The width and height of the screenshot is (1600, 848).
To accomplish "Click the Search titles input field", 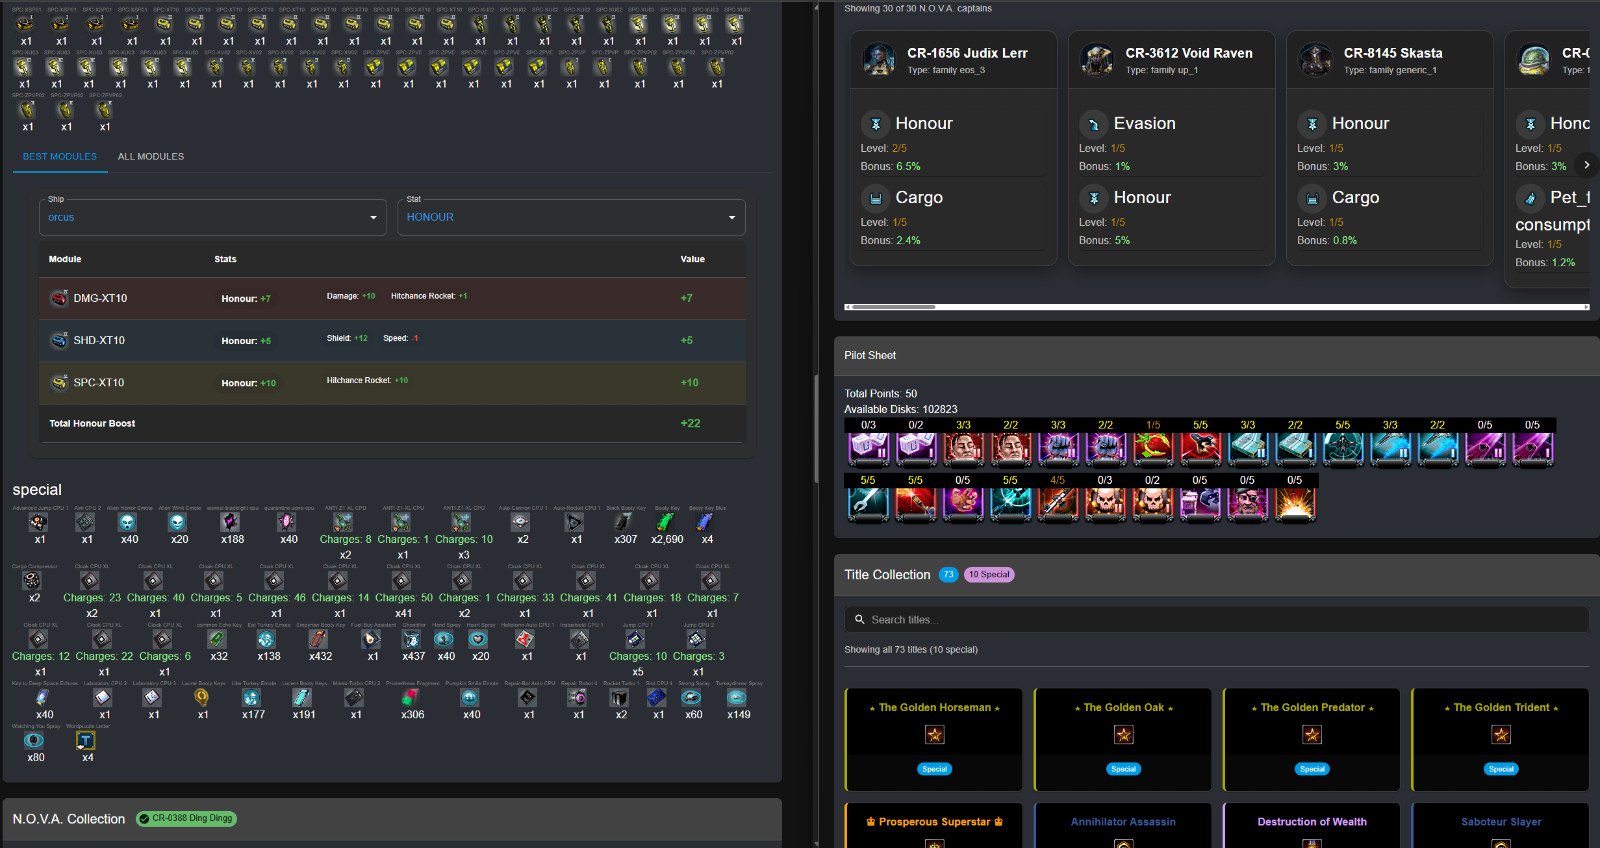I will click(x=1217, y=620).
